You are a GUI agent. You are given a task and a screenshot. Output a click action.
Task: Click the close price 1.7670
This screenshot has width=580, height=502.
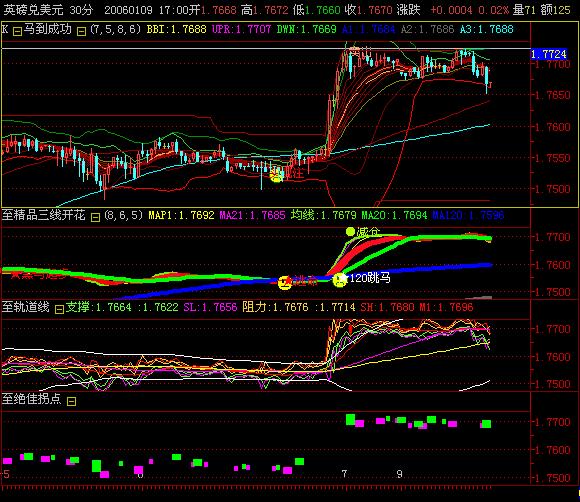(x=374, y=10)
